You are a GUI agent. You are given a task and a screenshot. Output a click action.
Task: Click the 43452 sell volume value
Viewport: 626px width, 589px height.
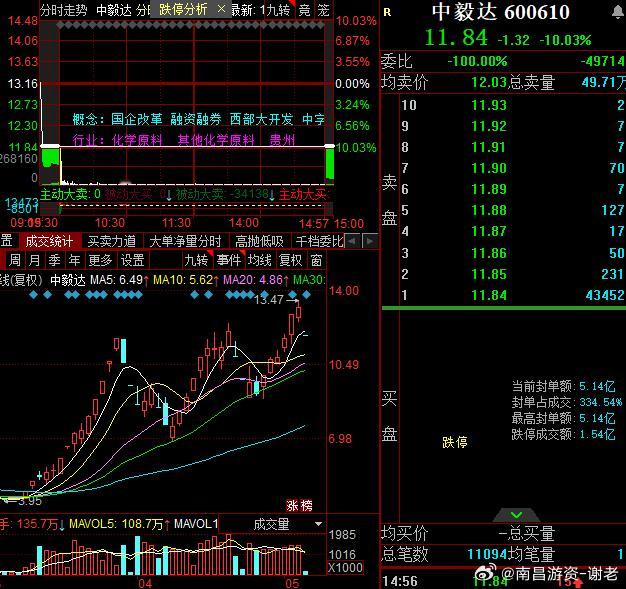tap(604, 295)
